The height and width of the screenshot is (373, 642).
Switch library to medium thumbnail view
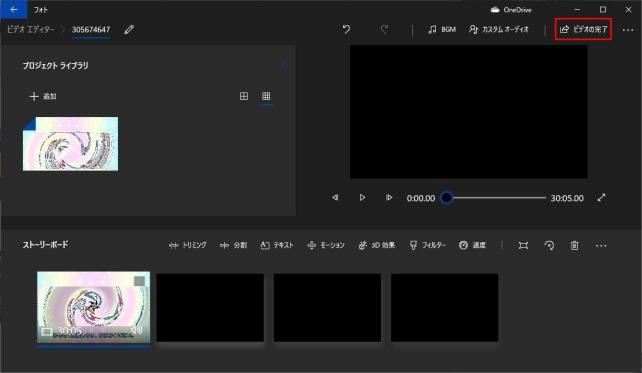pyautogui.click(x=244, y=96)
